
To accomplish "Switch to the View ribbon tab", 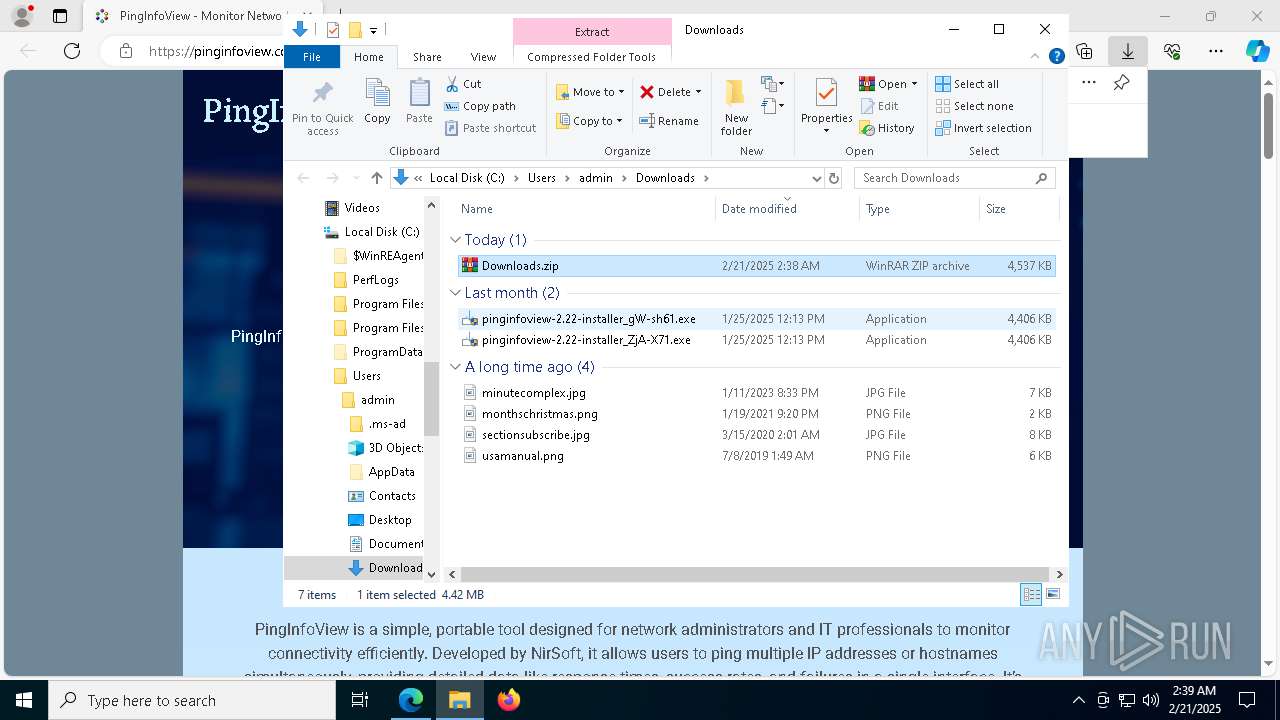I will tap(483, 57).
